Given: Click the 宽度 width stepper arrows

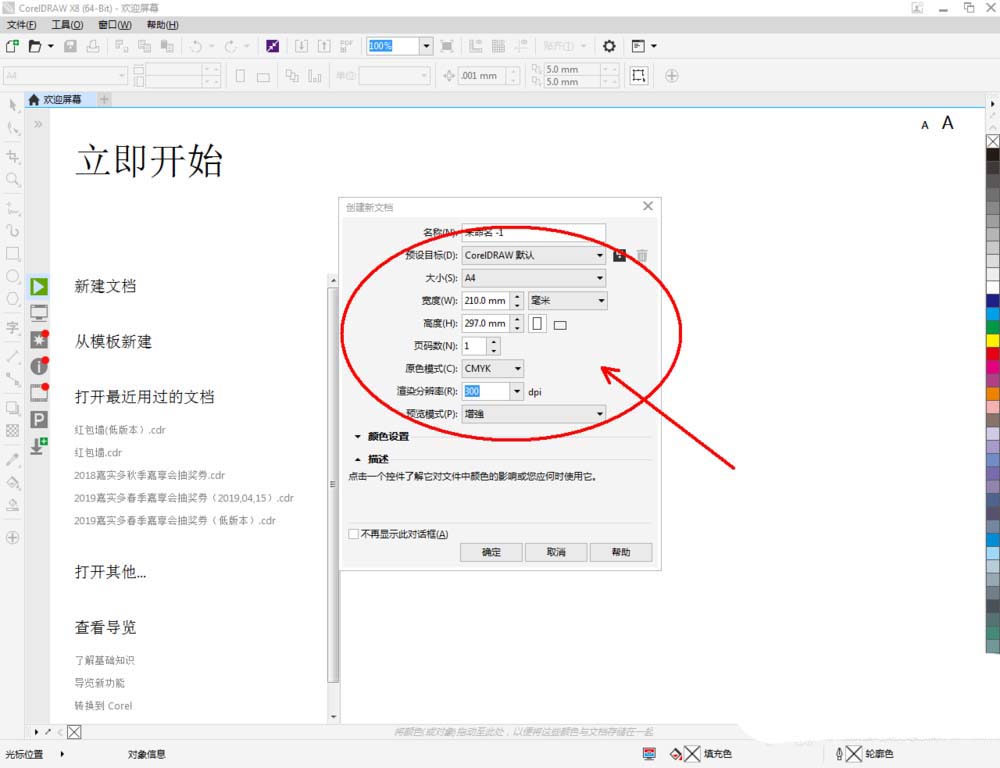Looking at the screenshot, I should click(517, 300).
